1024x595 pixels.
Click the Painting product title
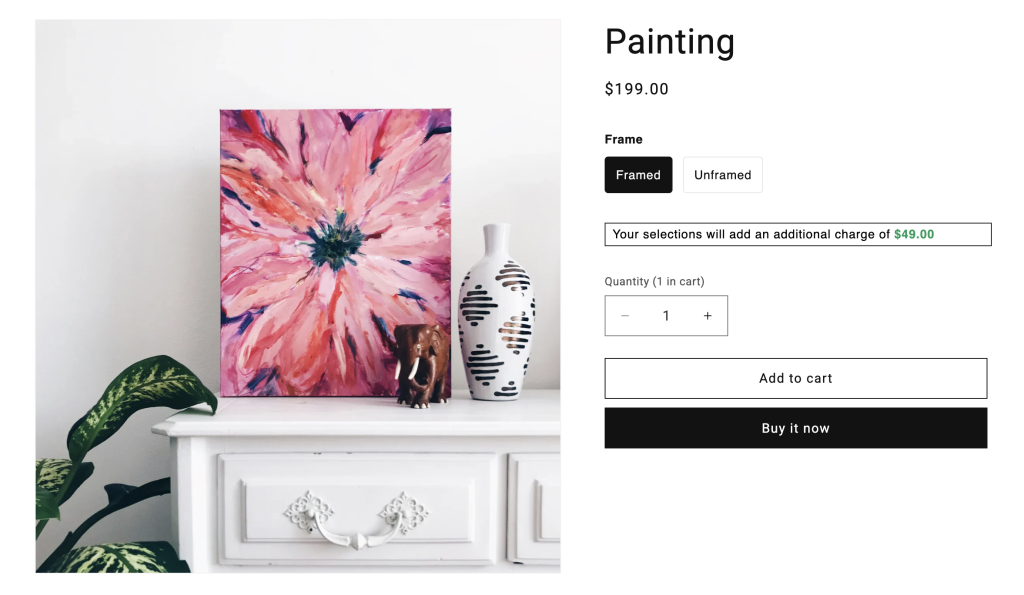pyautogui.click(x=669, y=41)
